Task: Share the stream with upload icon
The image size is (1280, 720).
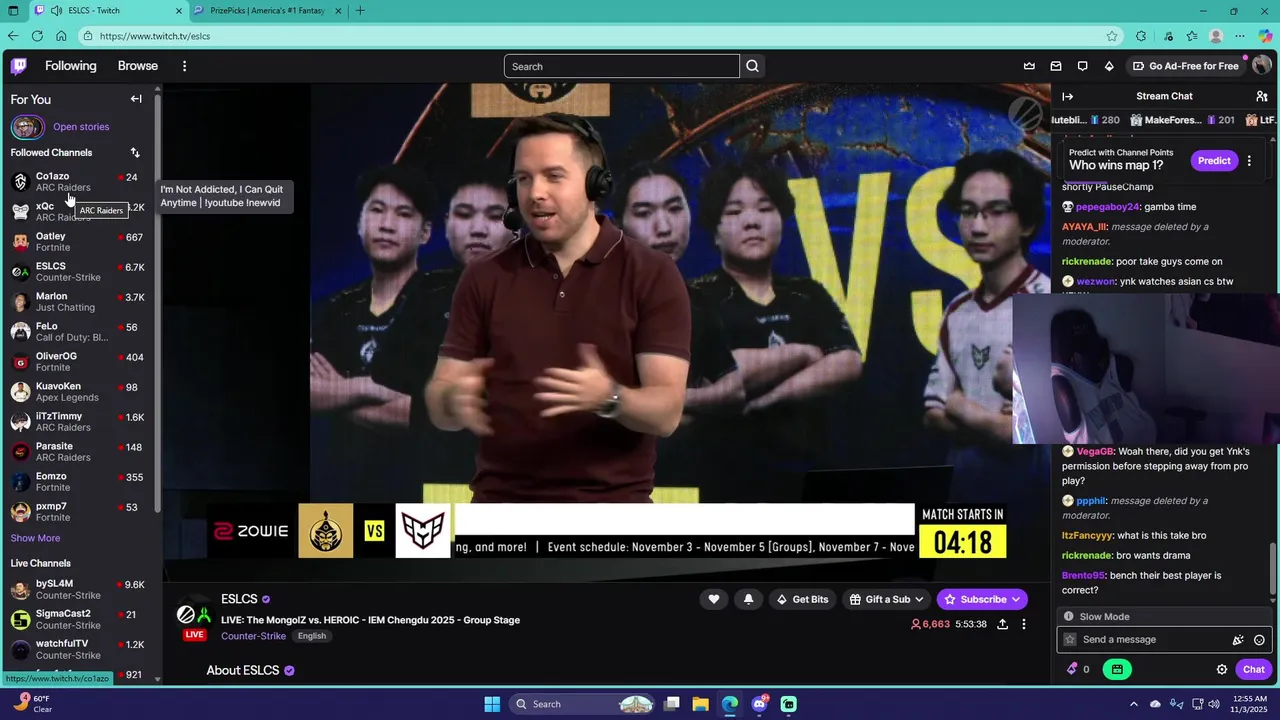Action: coord(1002,624)
